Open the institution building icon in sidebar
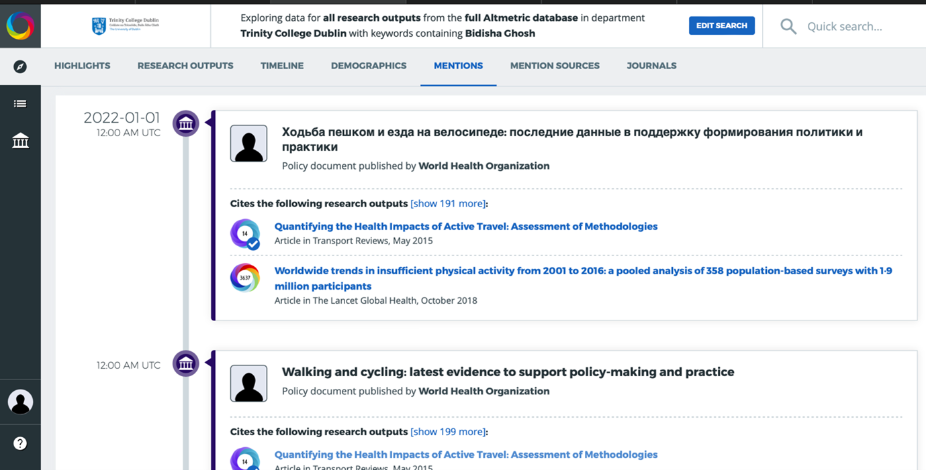This screenshot has height=470, width=926. pyautogui.click(x=20, y=141)
